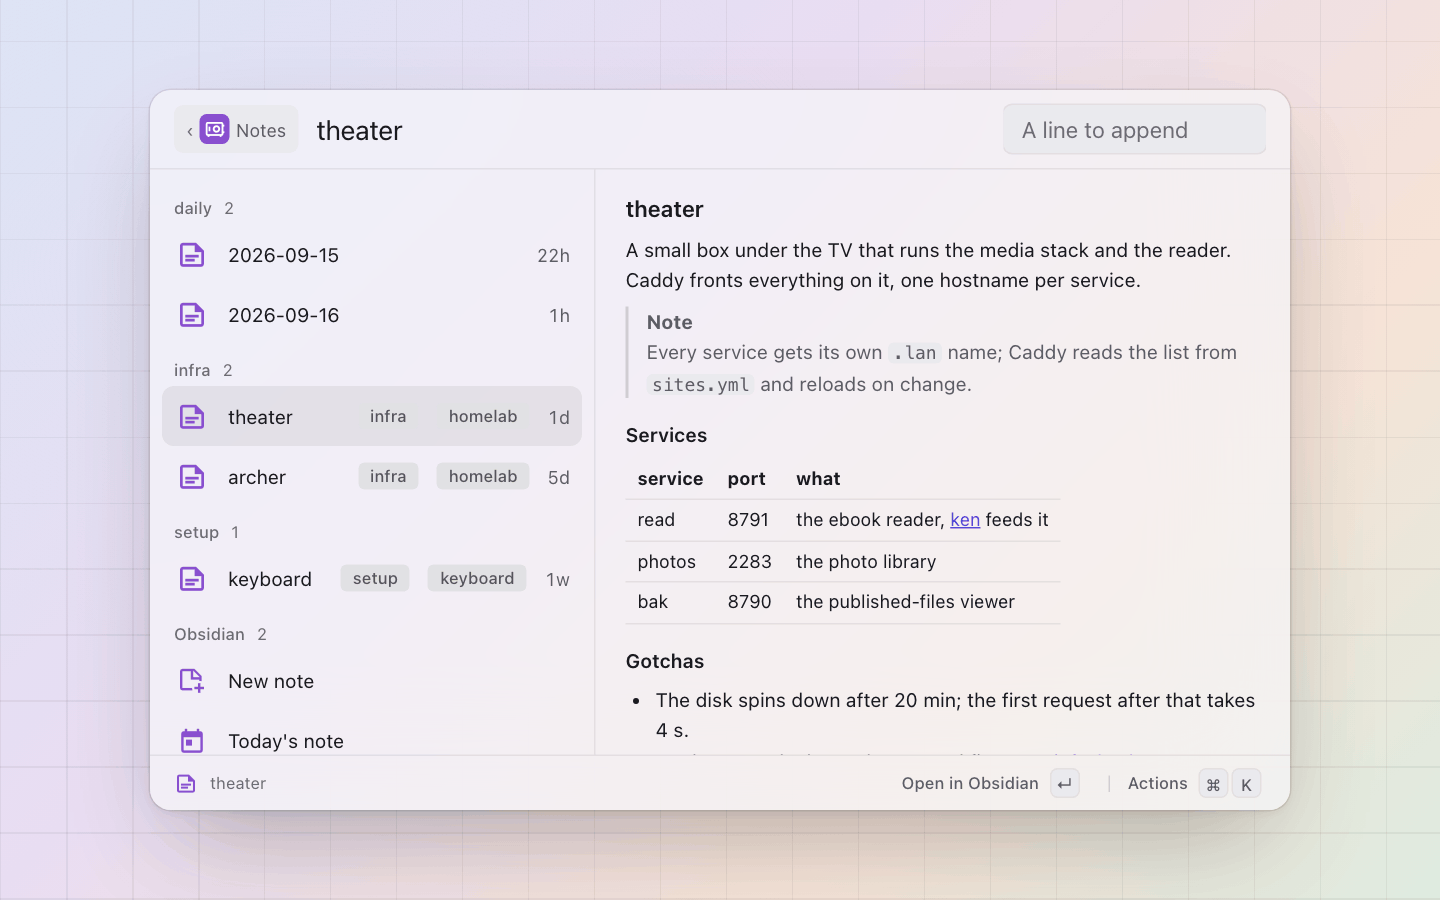Click the document icon for 2026-09-16

click(192, 315)
